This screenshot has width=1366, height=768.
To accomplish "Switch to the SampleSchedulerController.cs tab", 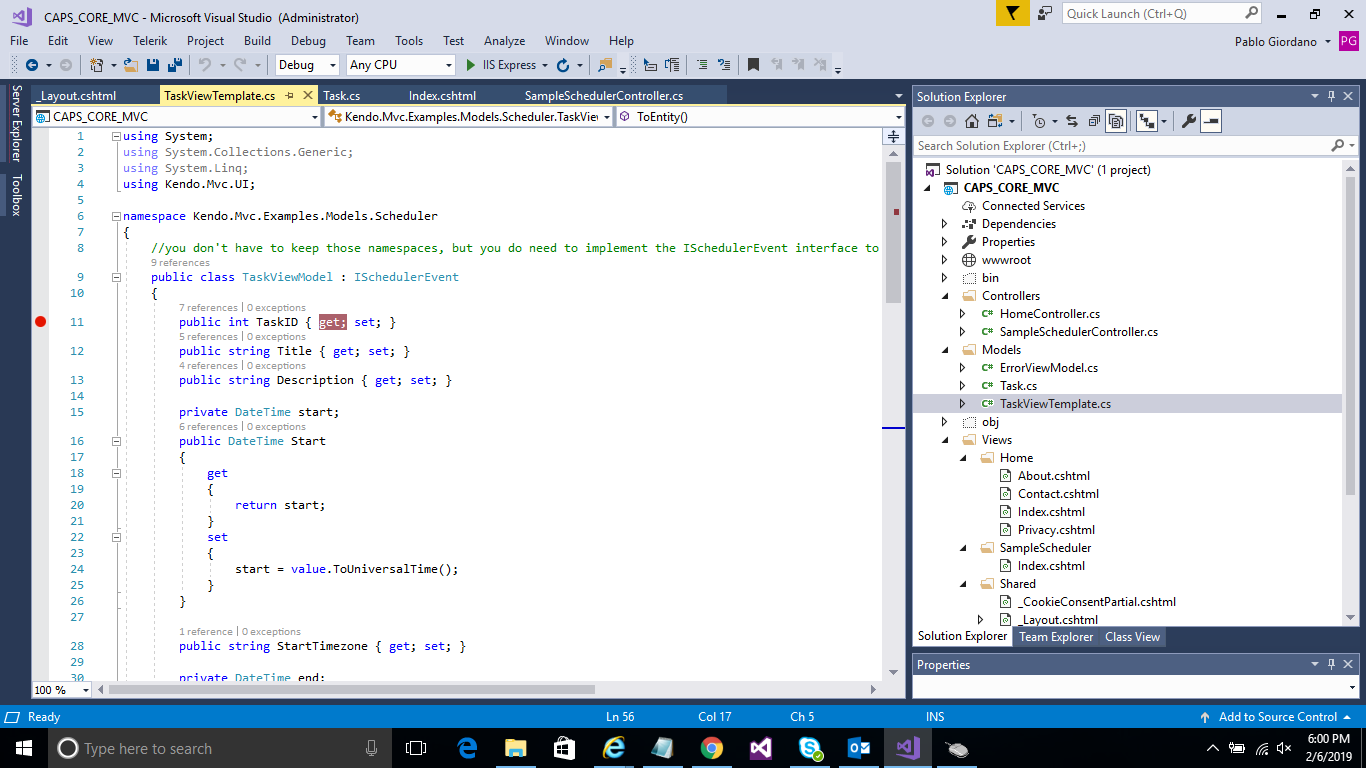I will (x=603, y=96).
